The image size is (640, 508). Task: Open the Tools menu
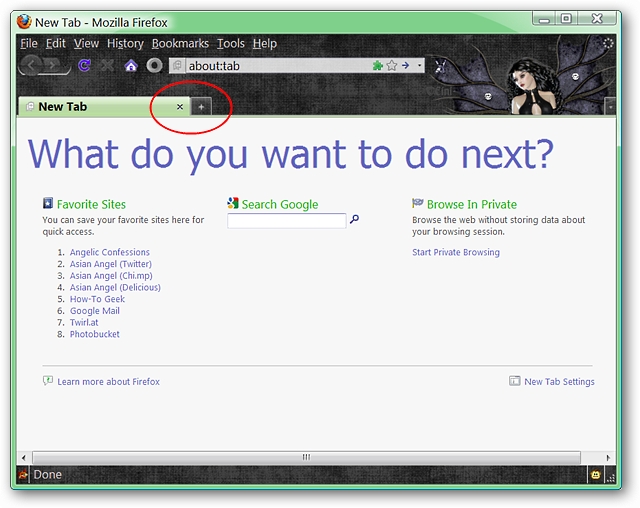pyautogui.click(x=230, y=44)
